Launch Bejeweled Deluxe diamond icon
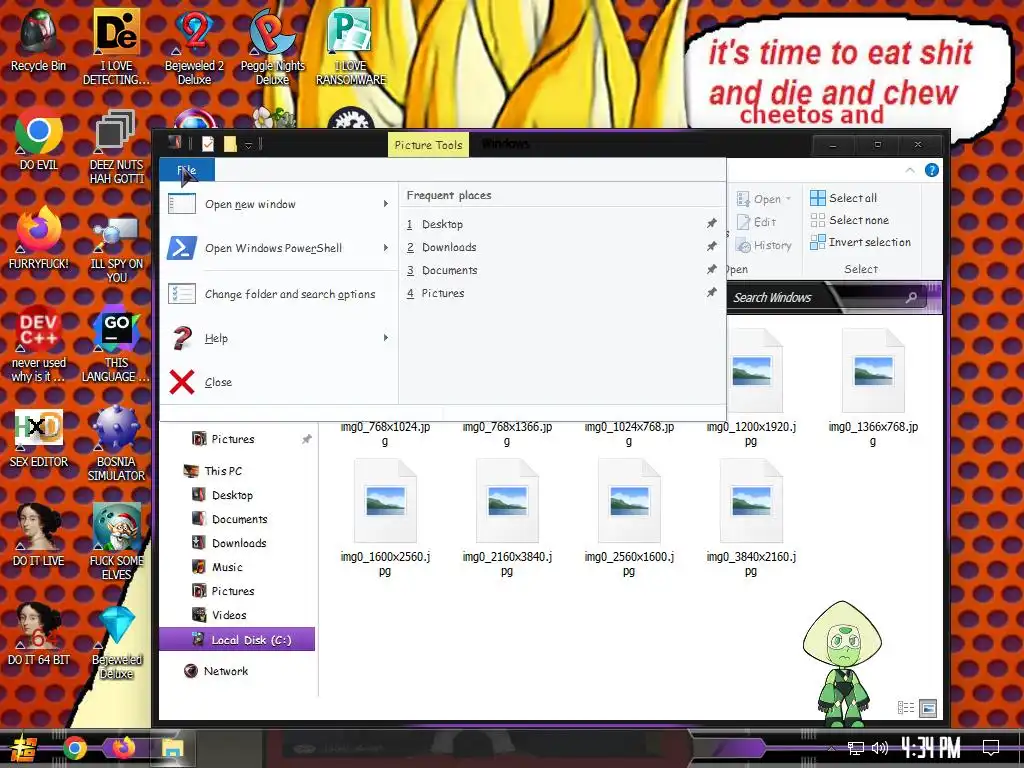 coord(116,641)
